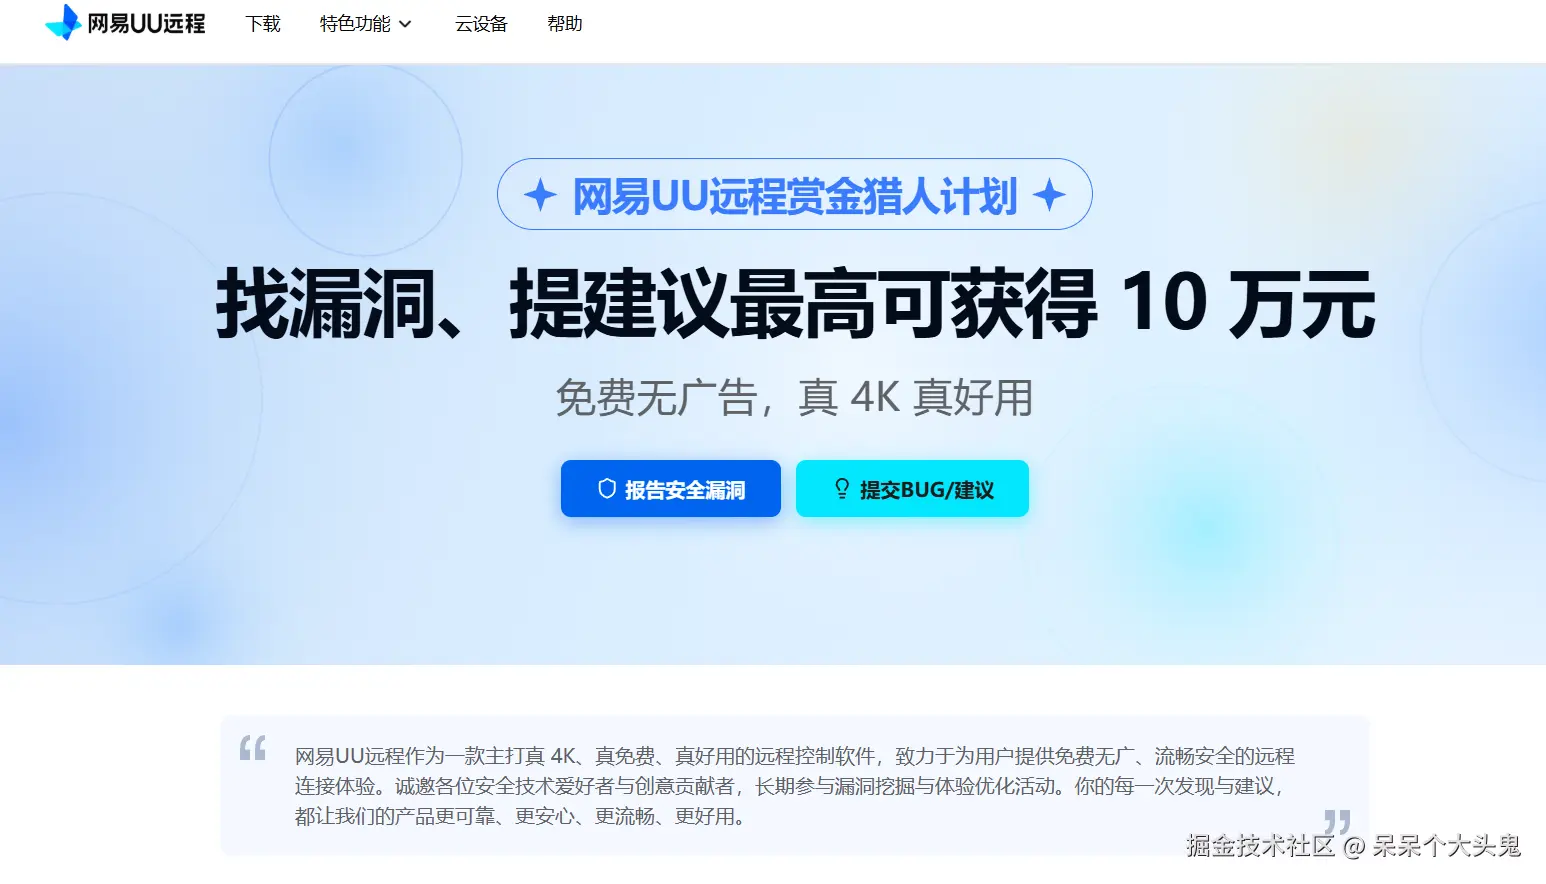Click the opening quotation mark icon

click(253, 747)
